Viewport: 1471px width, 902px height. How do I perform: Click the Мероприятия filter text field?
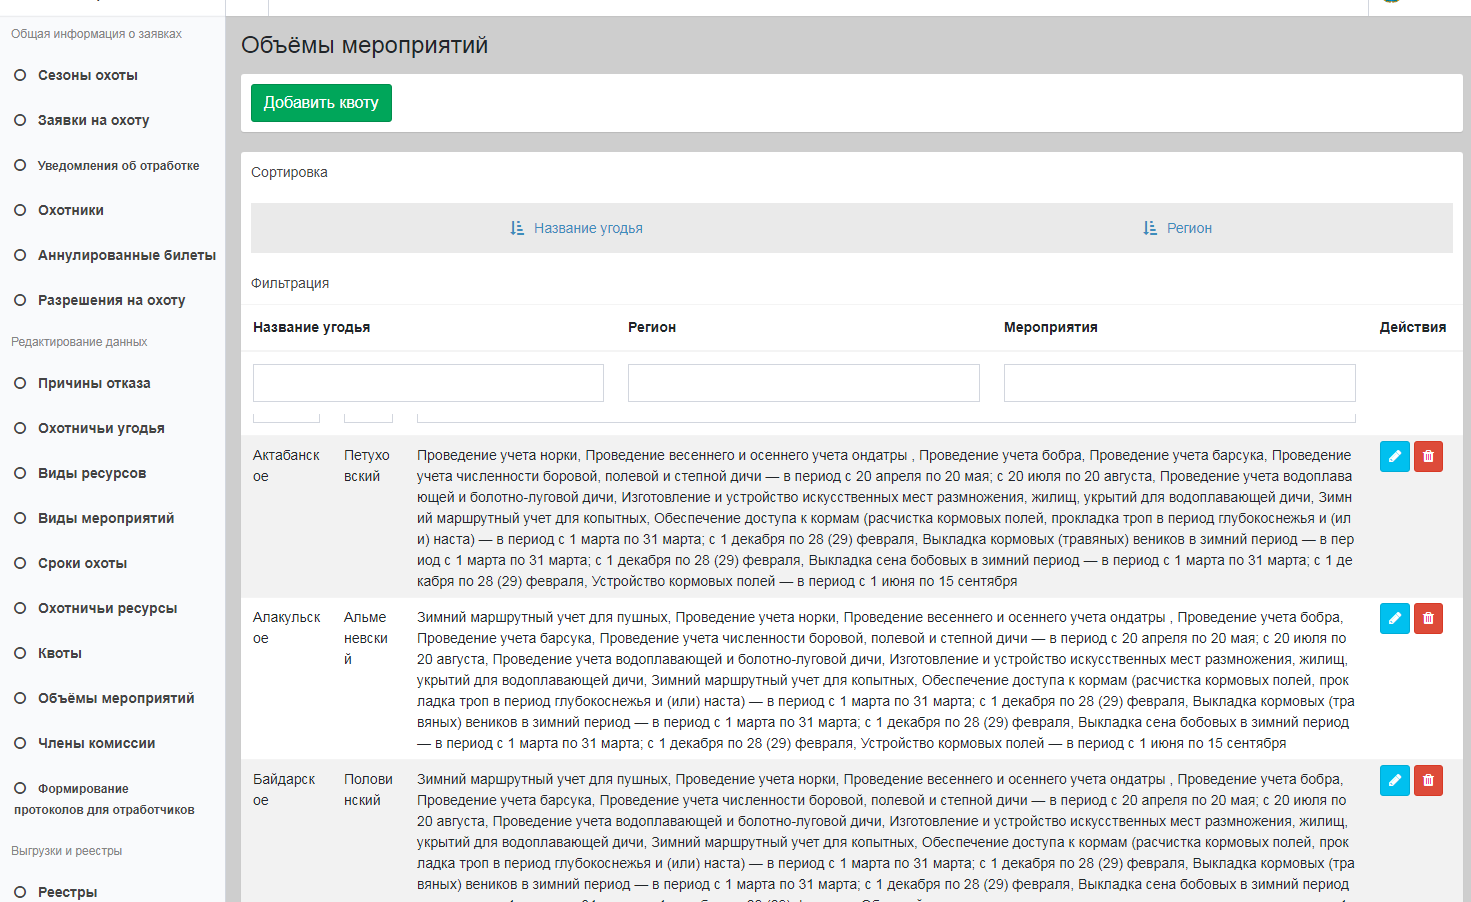pos(1179,383)
